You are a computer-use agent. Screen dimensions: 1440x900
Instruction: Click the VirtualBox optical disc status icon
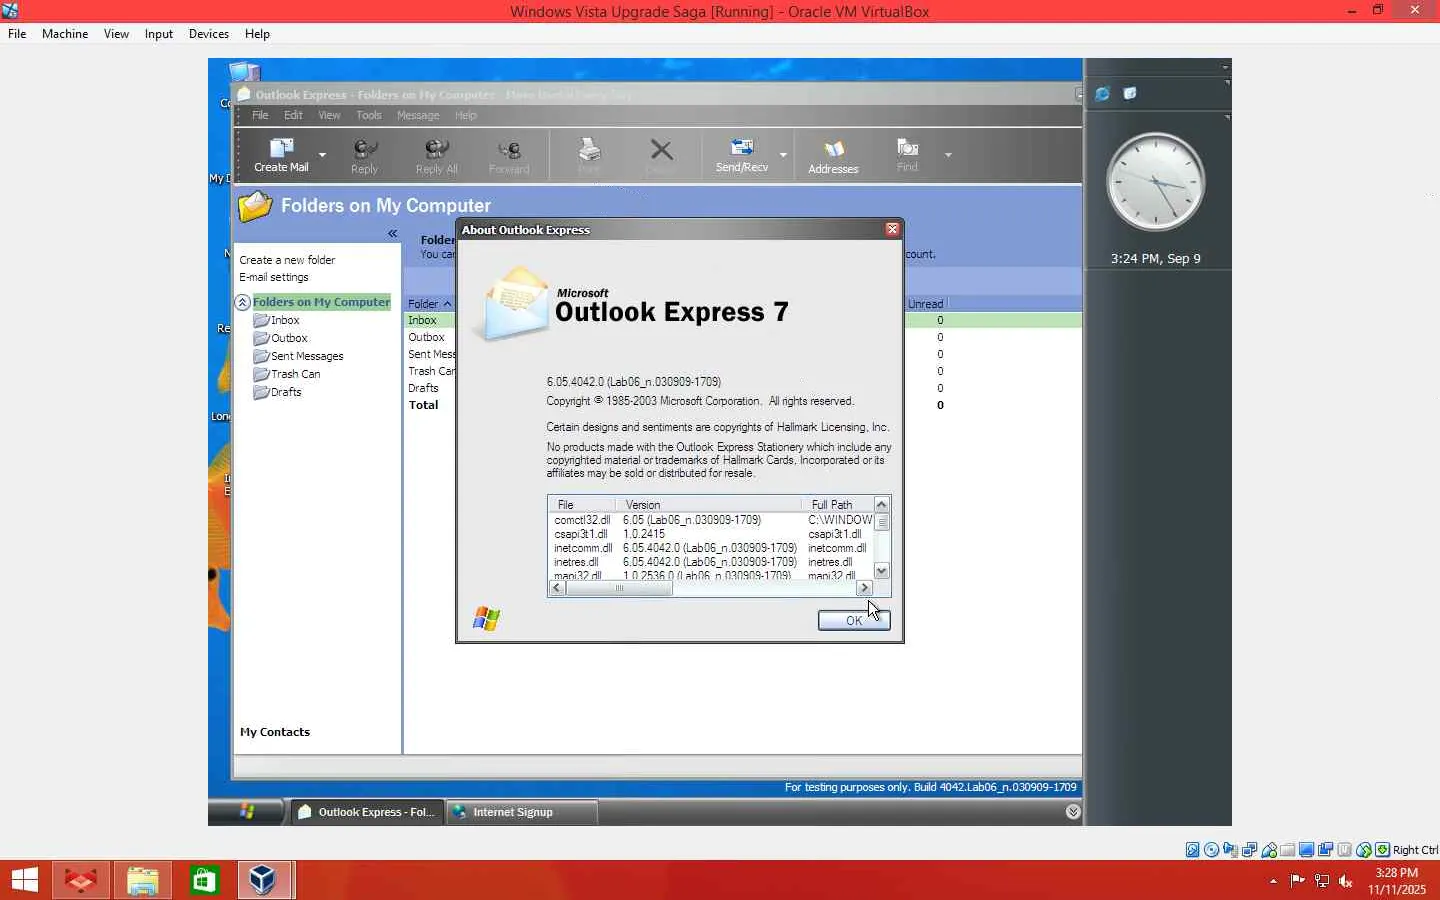click(1212, 850)
